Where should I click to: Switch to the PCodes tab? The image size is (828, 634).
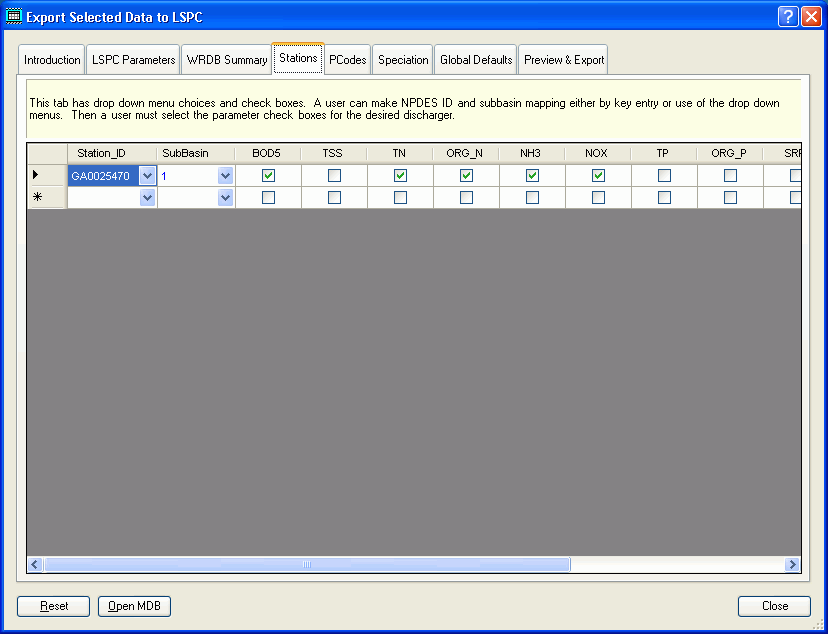point(347,59)
